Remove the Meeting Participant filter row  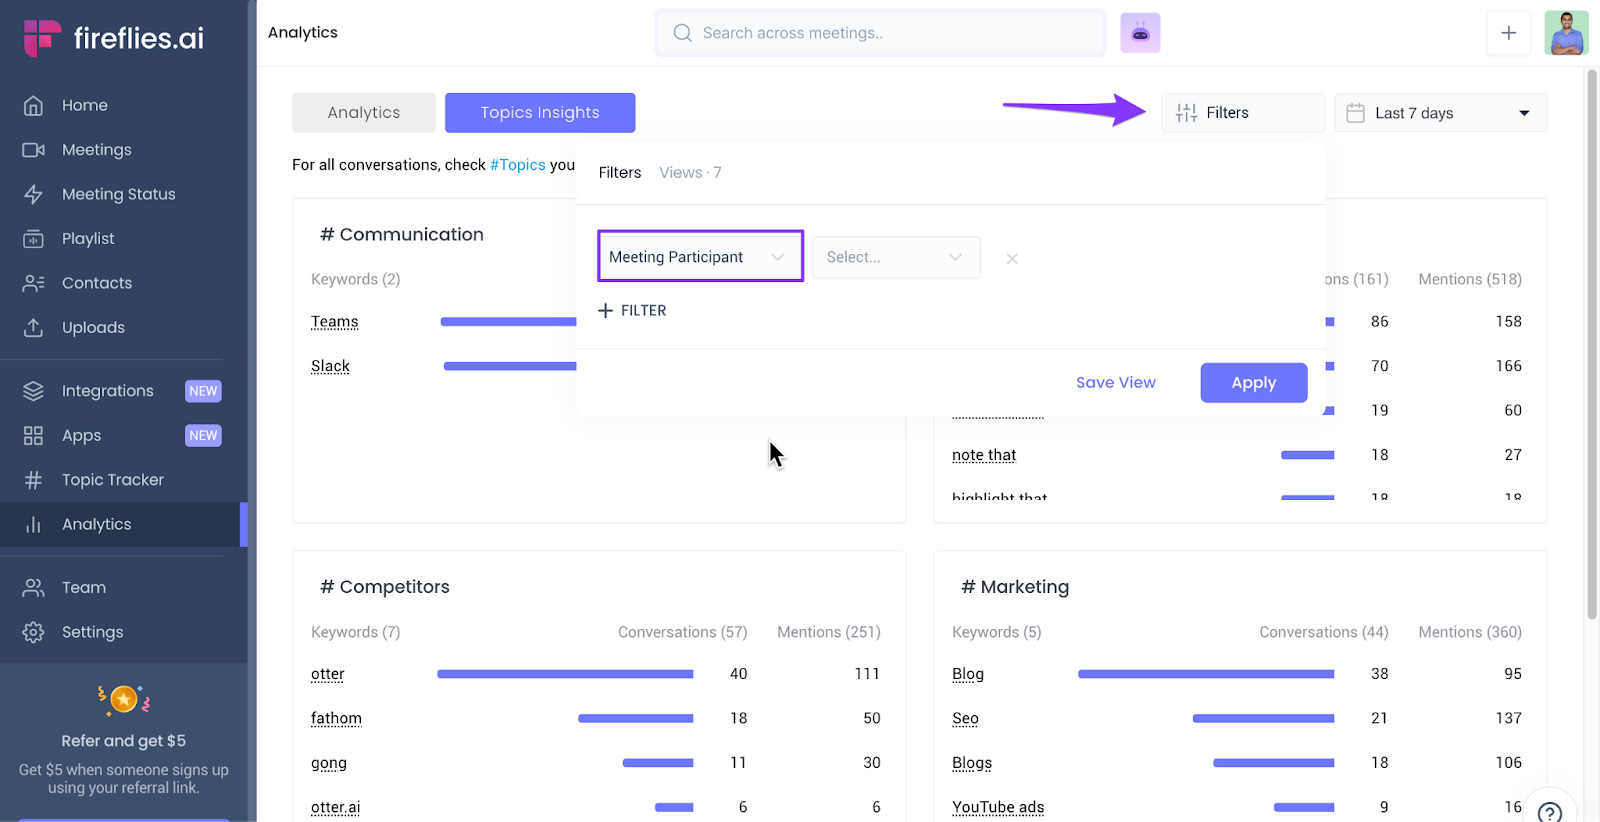[x=1012, y=259]
